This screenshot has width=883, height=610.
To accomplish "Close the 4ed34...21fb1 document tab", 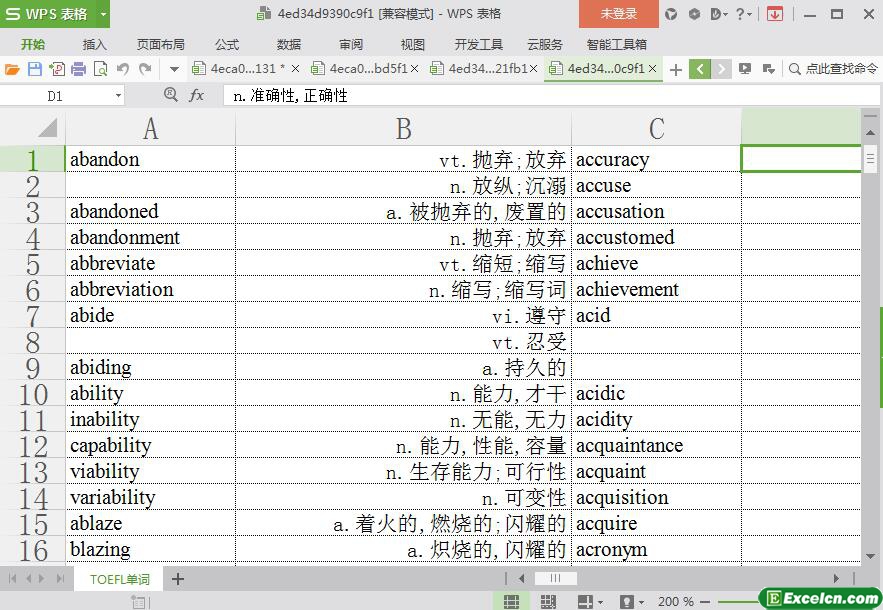I will (x=533, y=69).
